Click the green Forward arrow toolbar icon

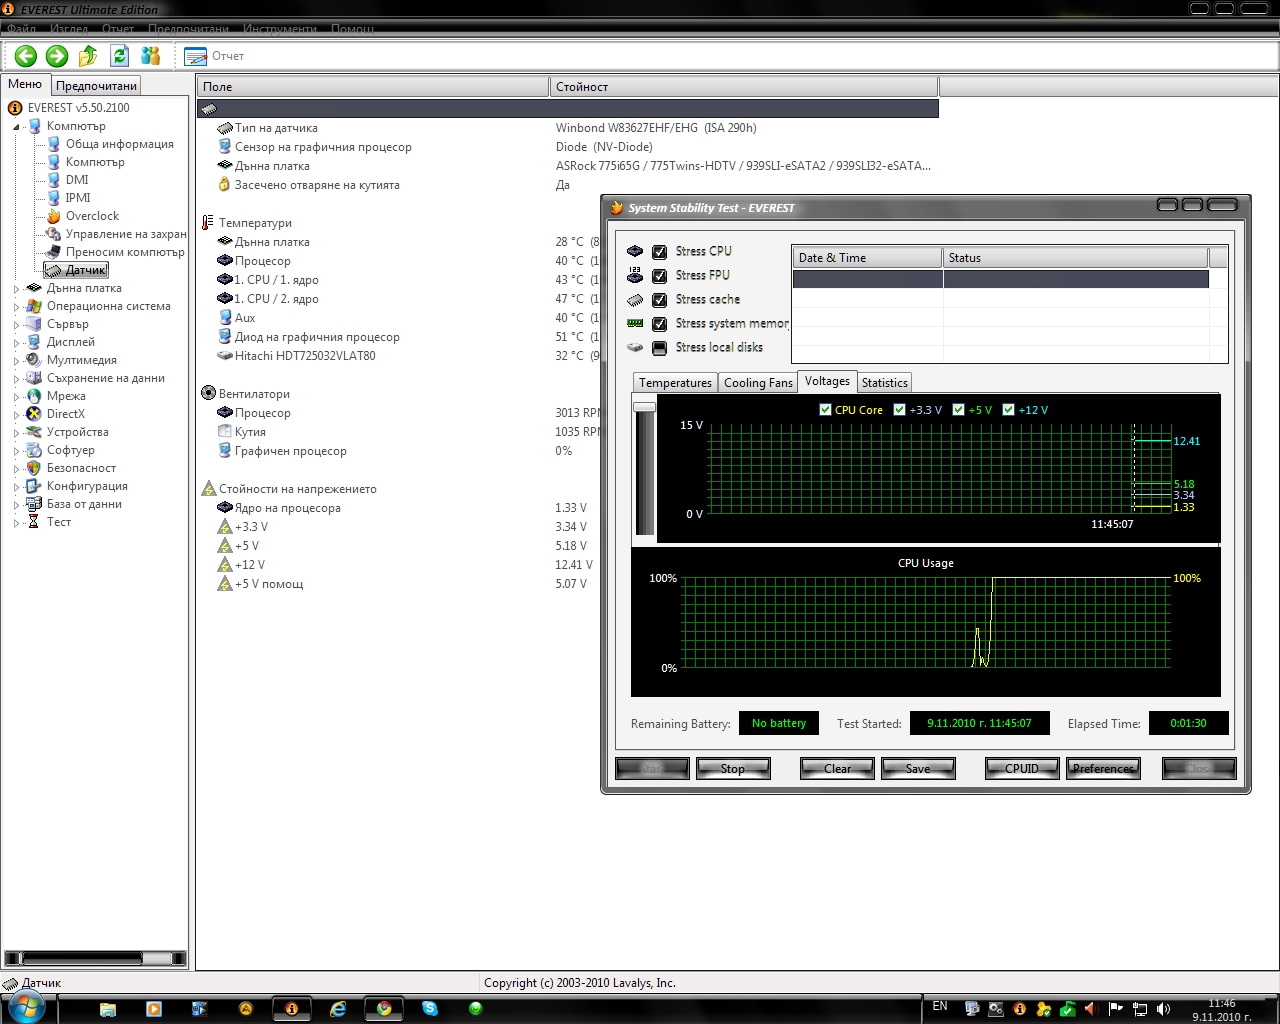[x=57, y=56]
